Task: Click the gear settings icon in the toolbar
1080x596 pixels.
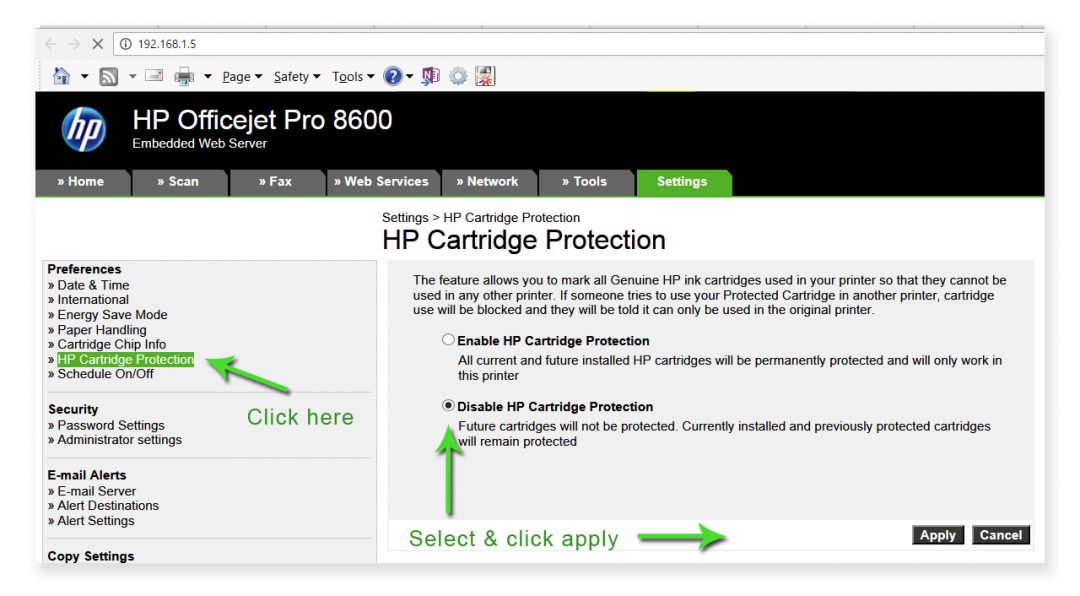Action: coord(458,75)
